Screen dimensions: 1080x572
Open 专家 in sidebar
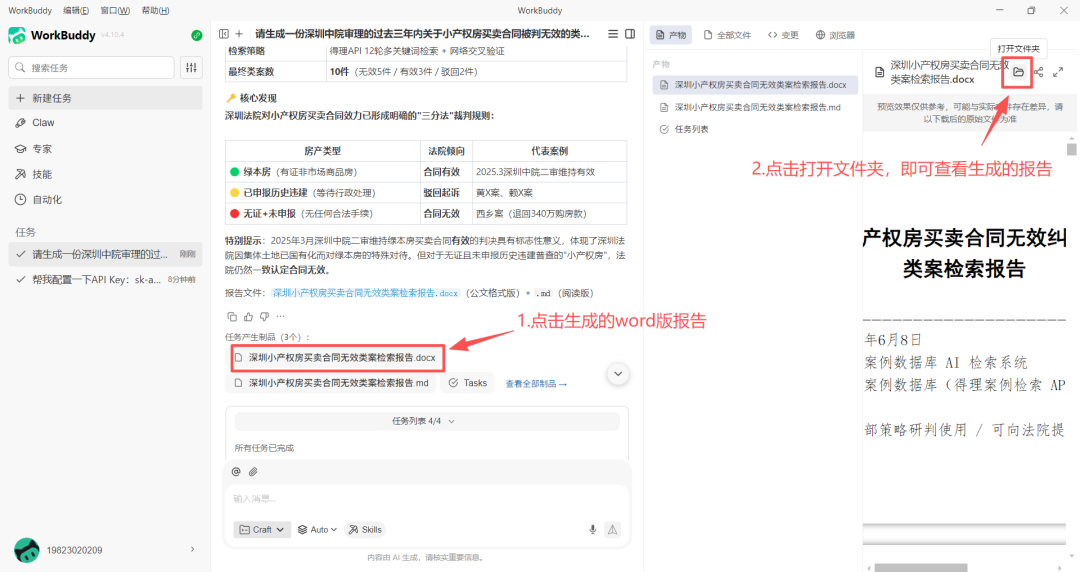coord(105,149)
